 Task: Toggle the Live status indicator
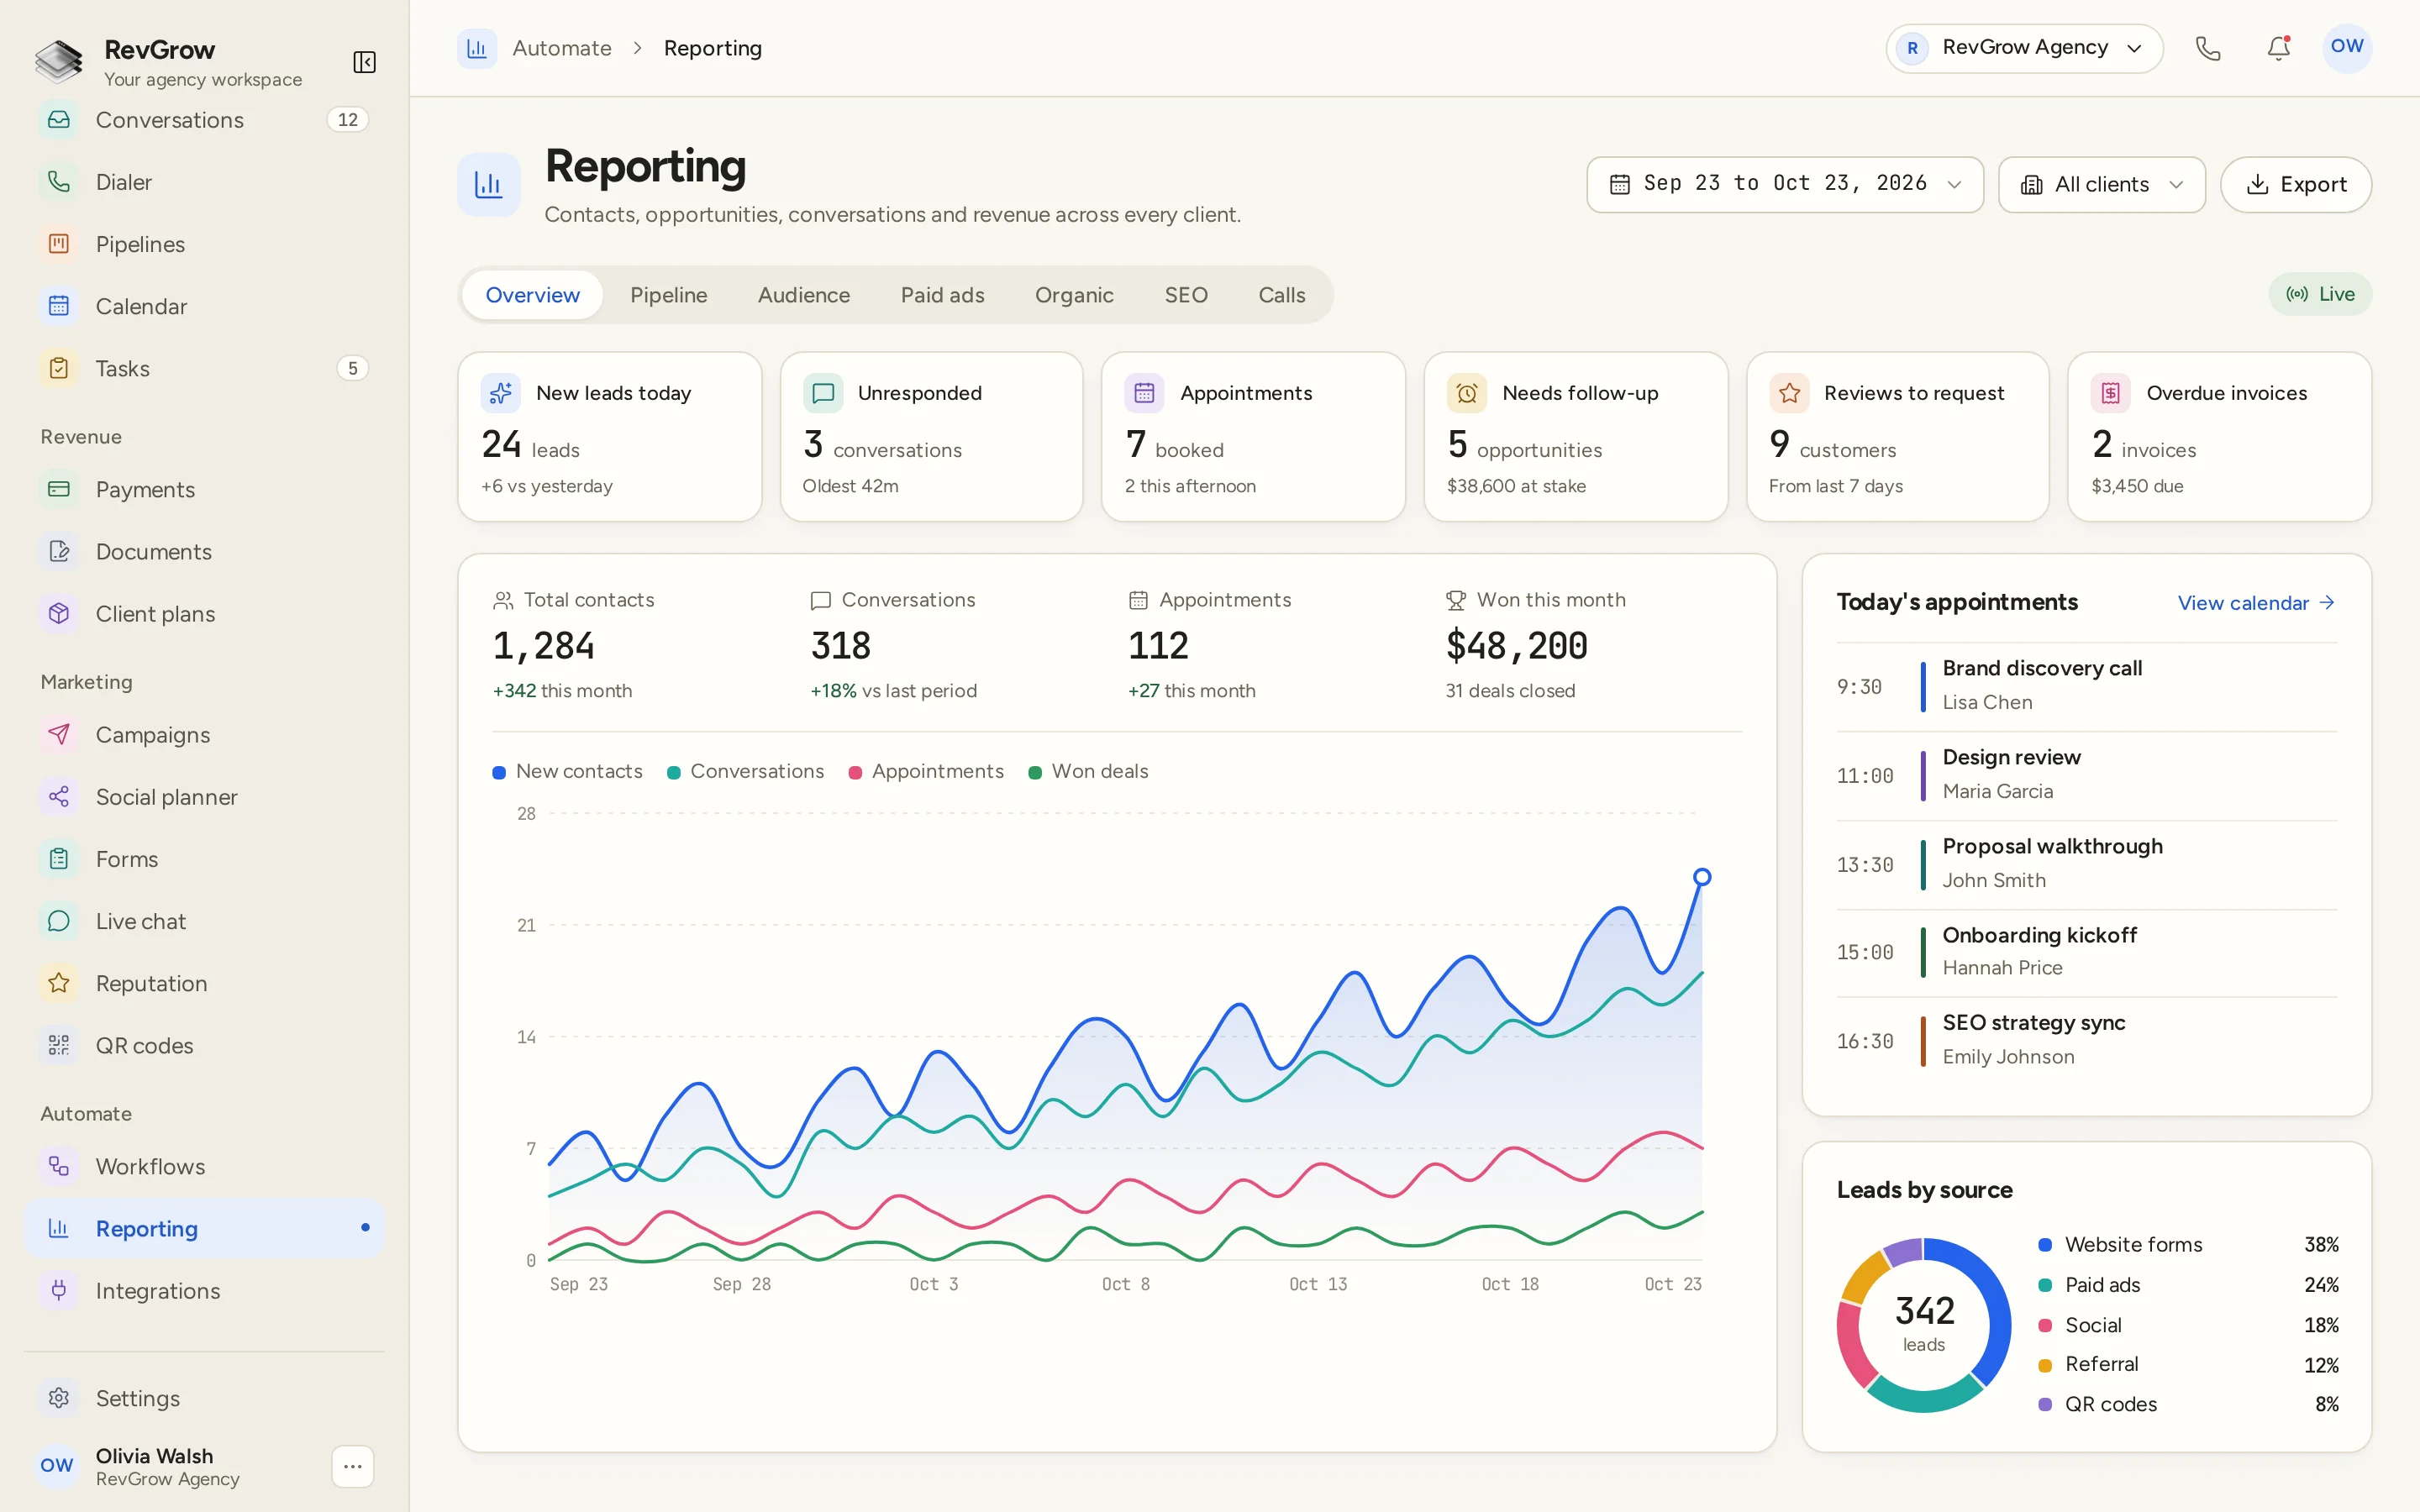tap(2320, 294)
